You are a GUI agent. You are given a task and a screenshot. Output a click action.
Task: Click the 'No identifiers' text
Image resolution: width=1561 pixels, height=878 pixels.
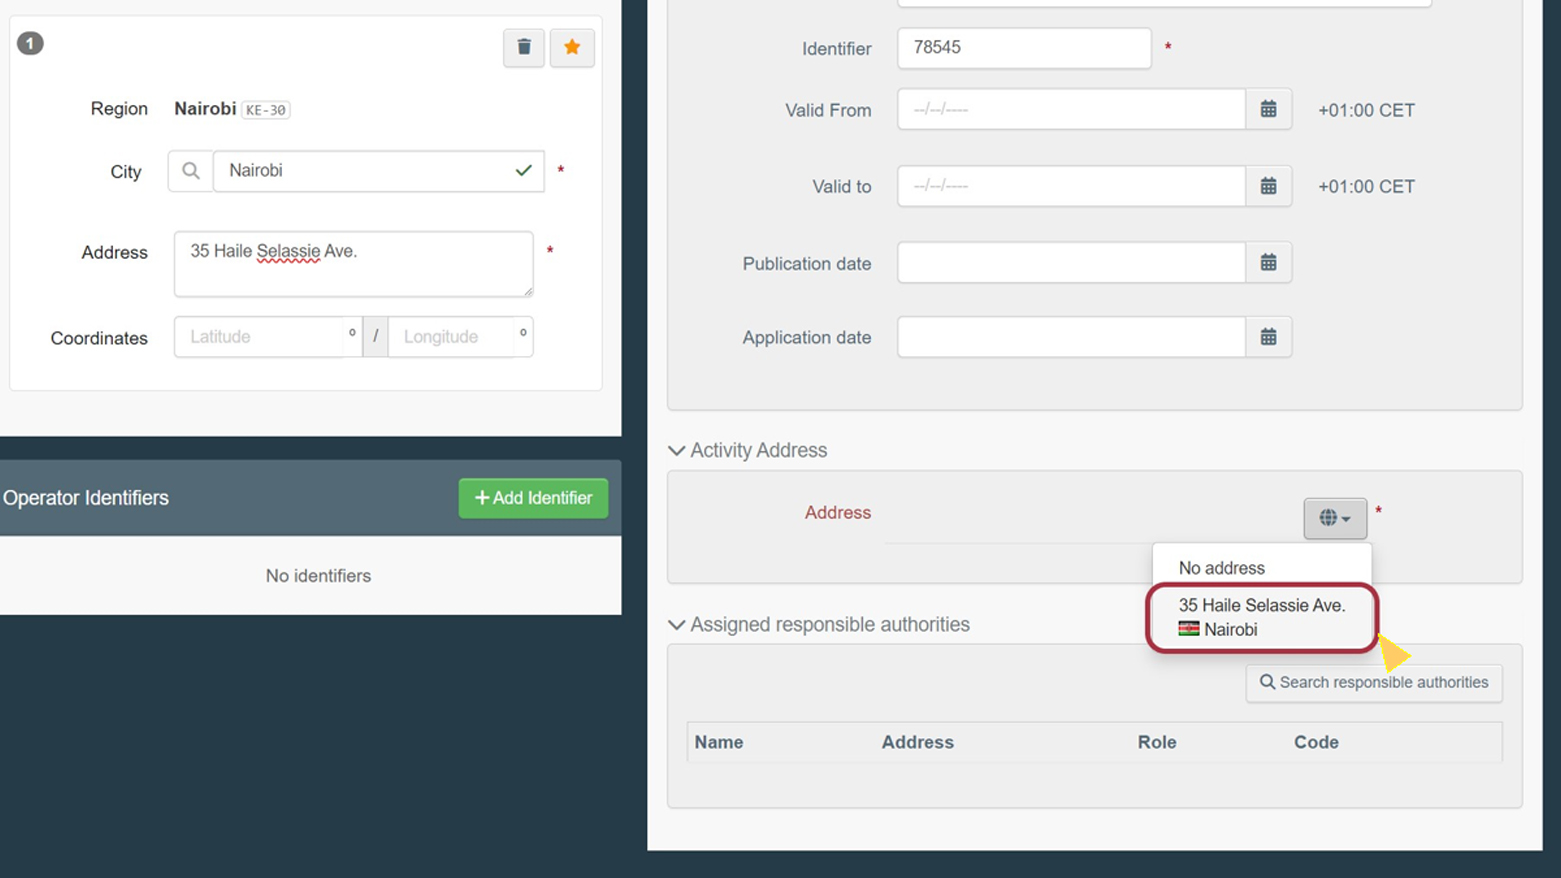click(318, 576)
